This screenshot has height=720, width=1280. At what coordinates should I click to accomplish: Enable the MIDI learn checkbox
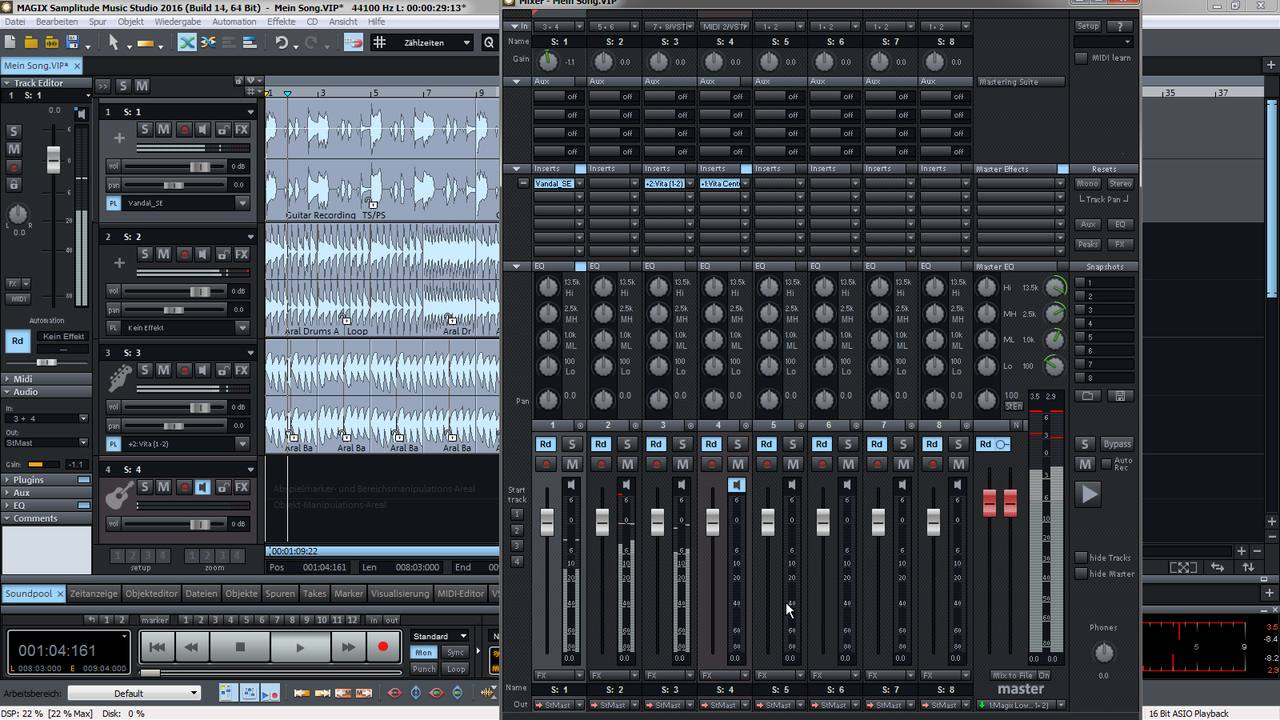click(x=1081, y=58)
